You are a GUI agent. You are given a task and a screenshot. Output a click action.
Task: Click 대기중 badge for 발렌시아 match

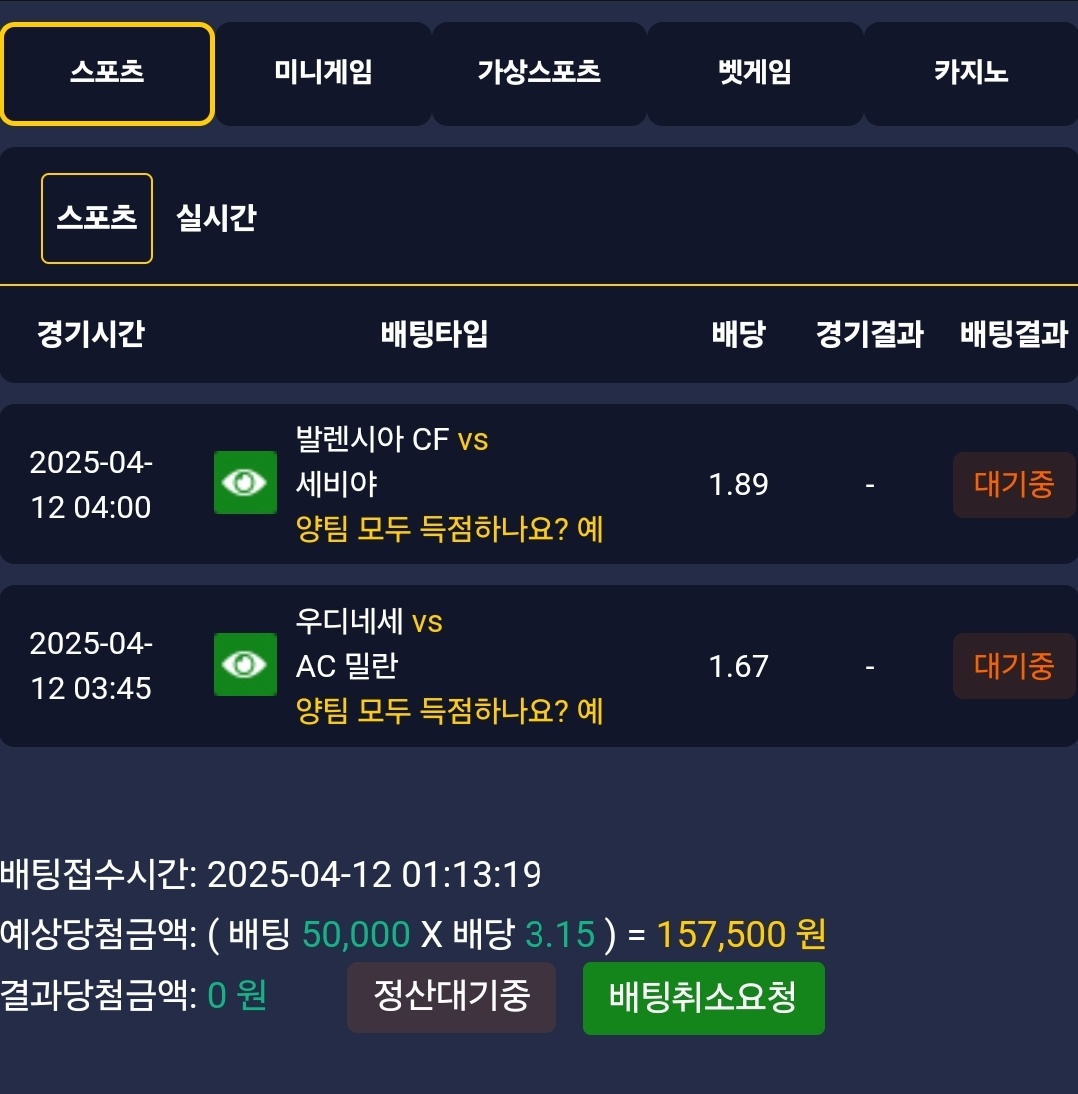1014,485
